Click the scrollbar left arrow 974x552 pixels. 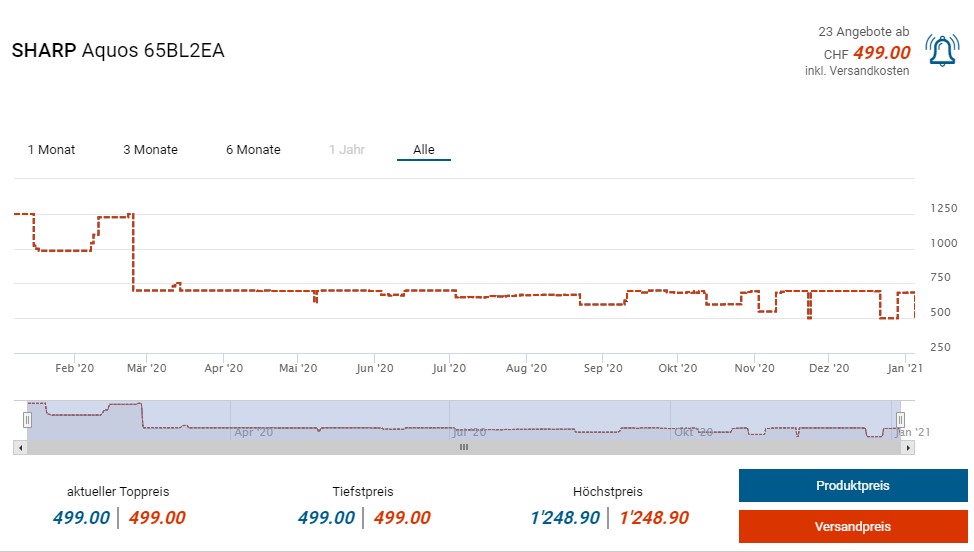[x=19, y=448]
